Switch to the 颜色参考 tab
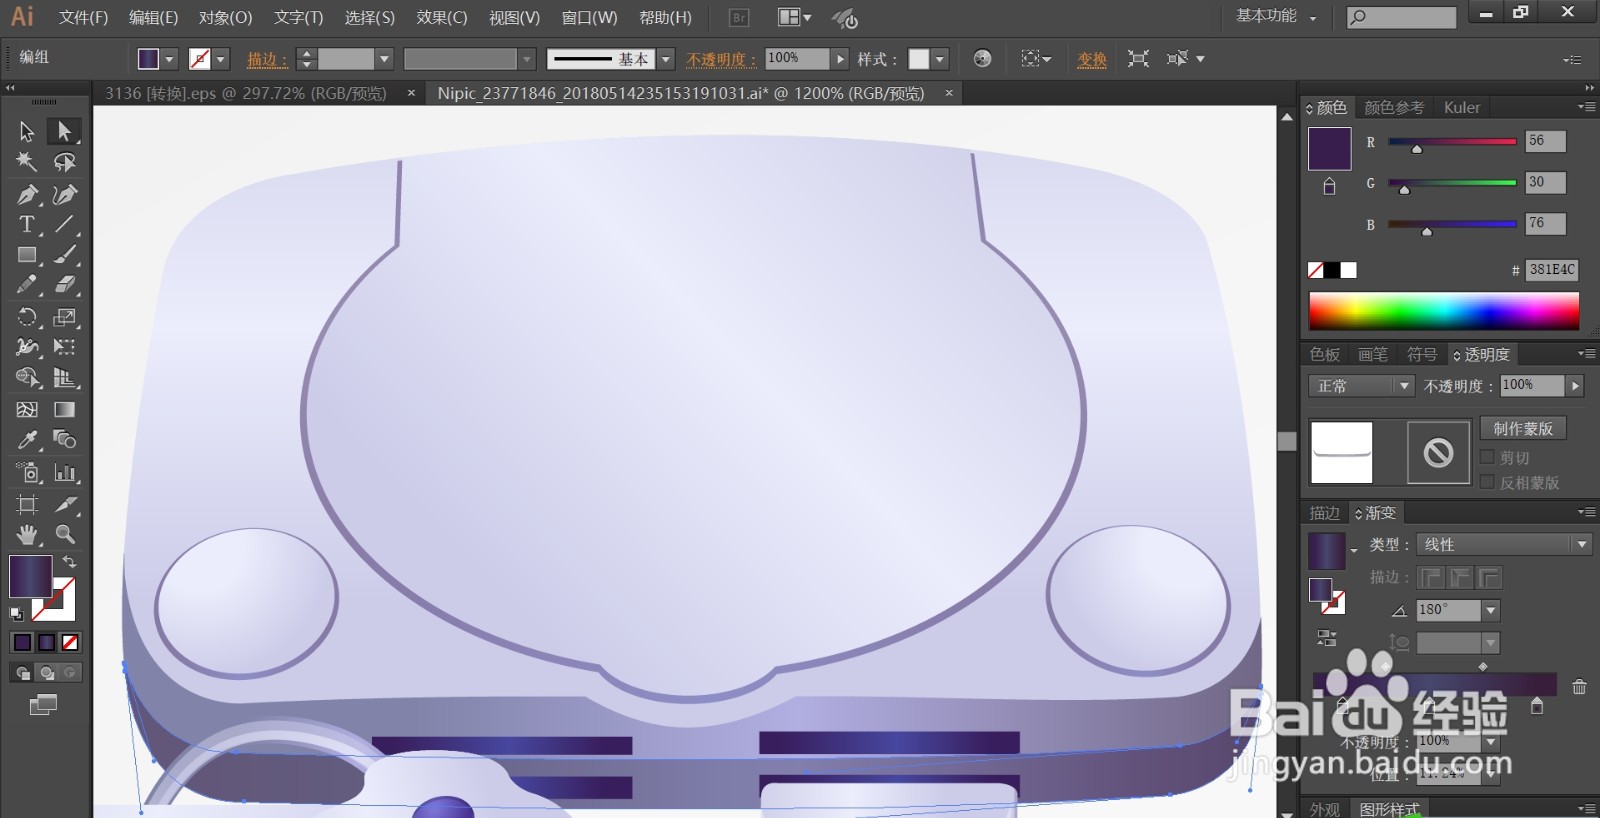Viewport: 1600px width, 818px height. [1394, 107]
